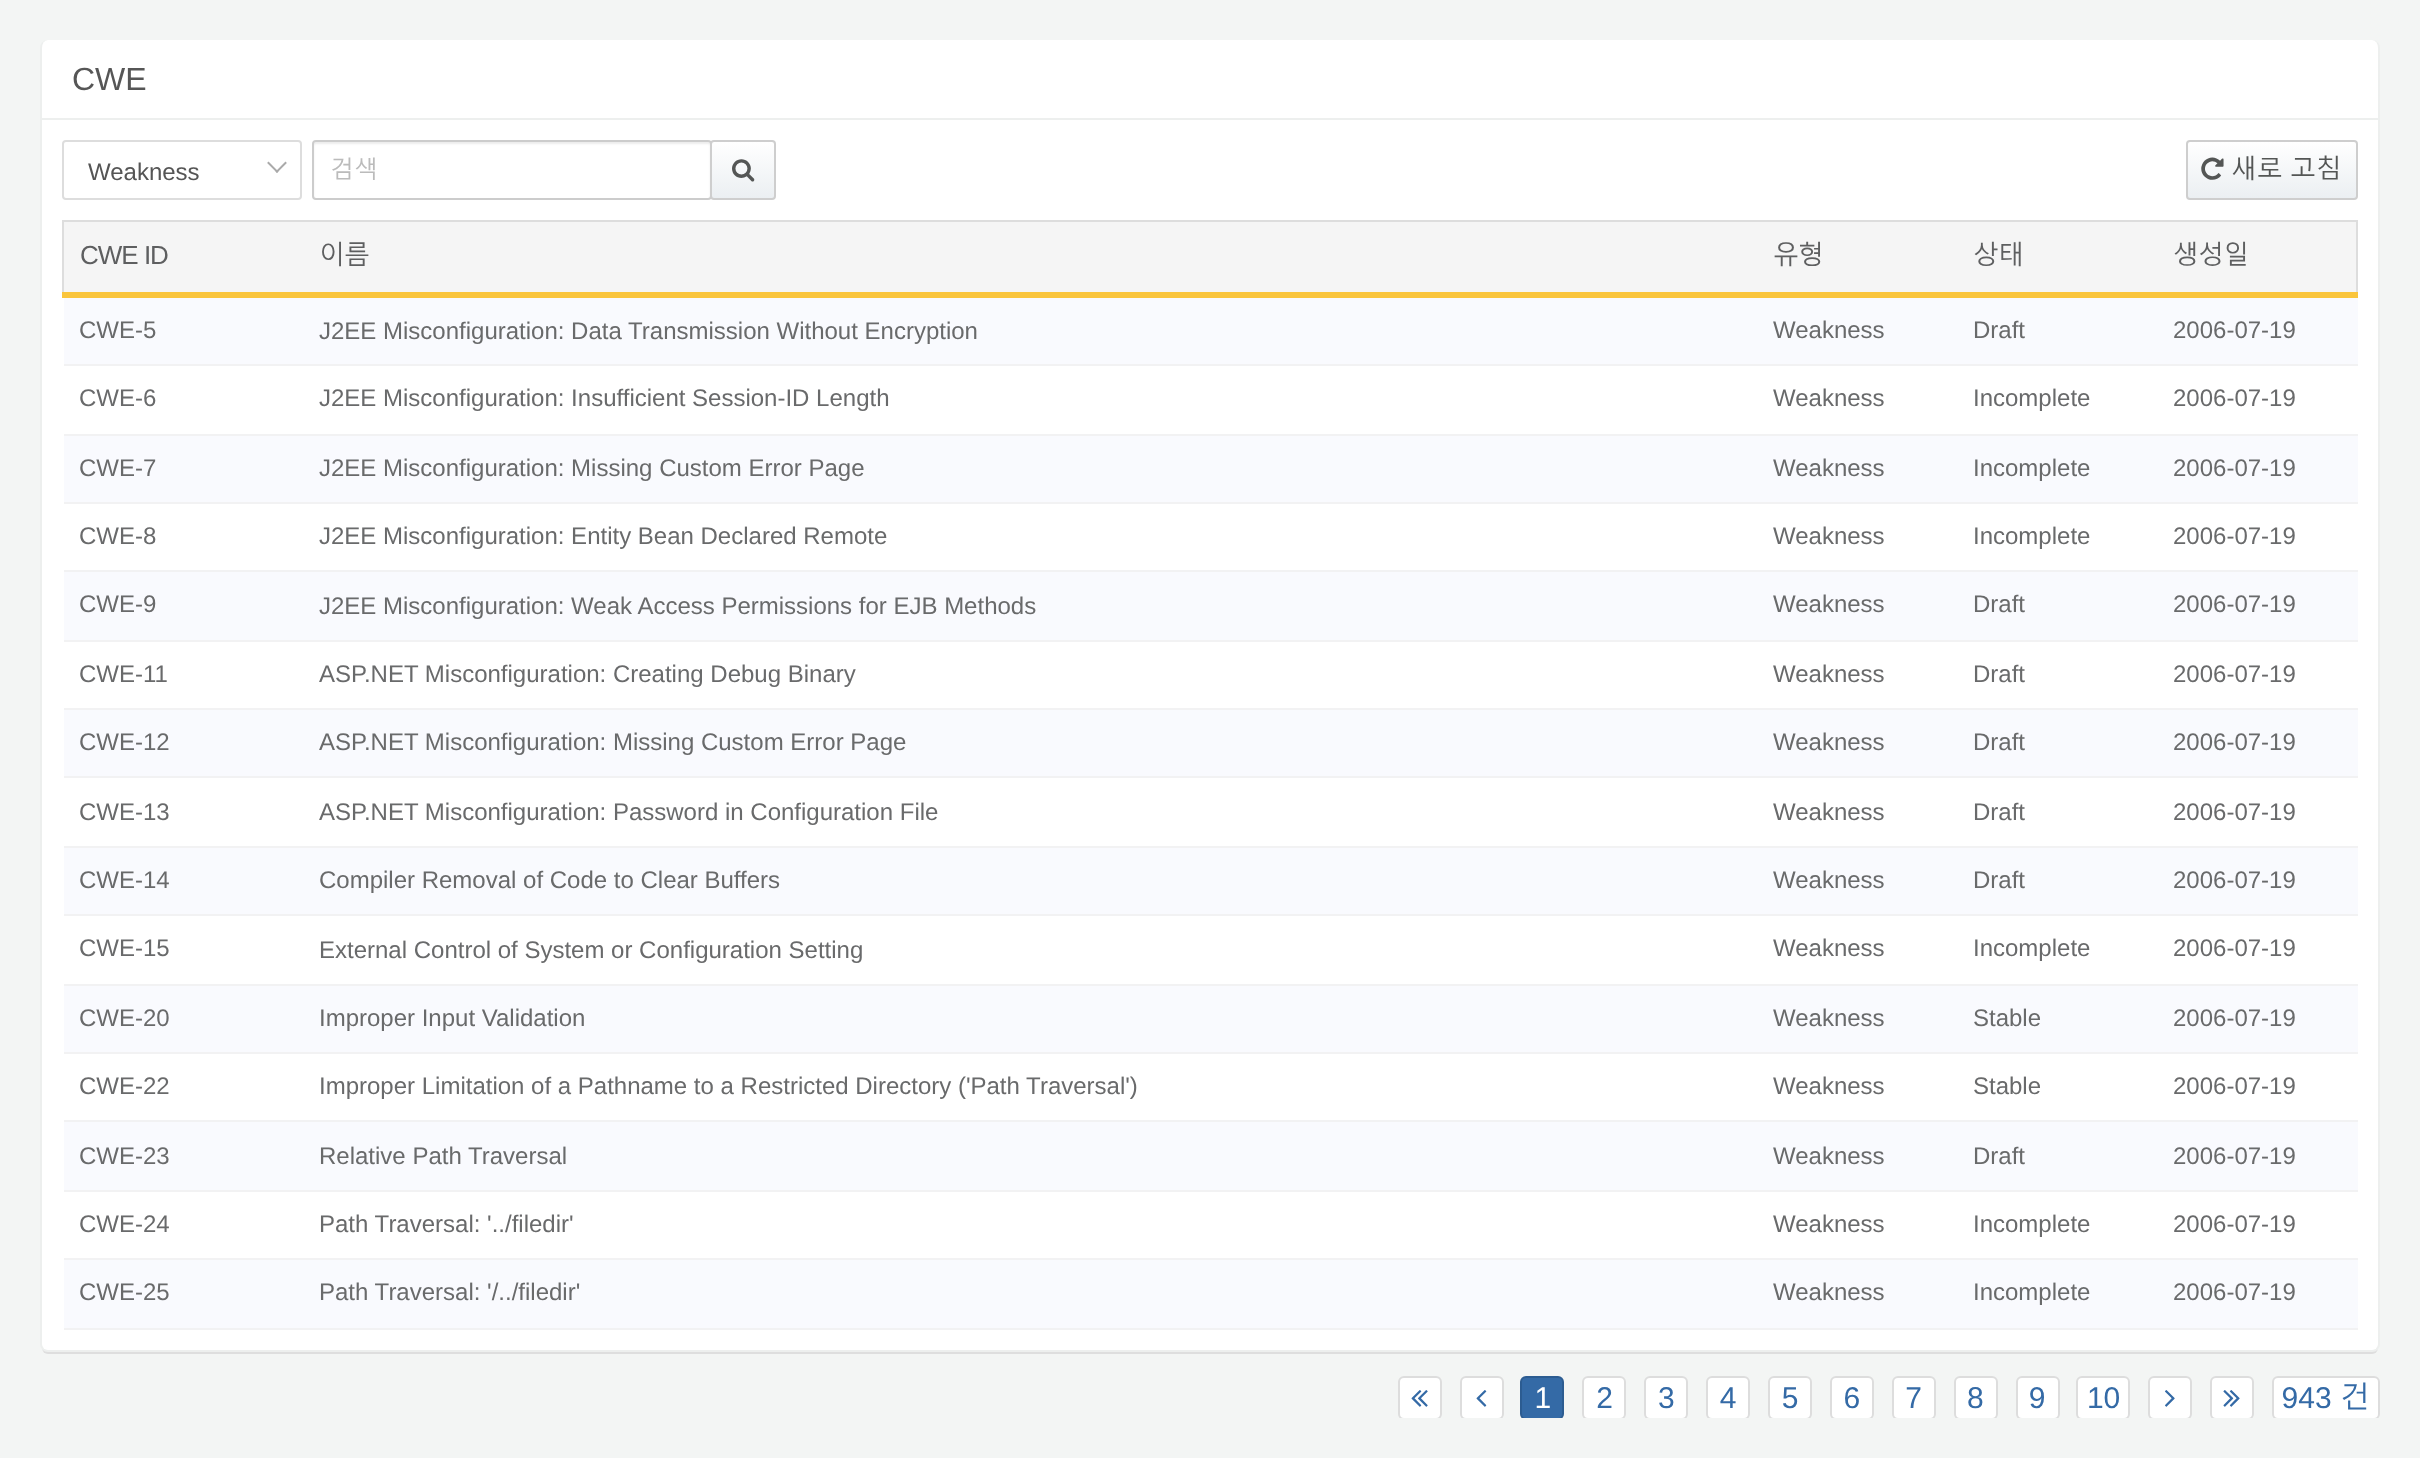The height and width of the screenshot is (1458, 2420).
Task: Open 'Relative Path Traversal' entry
Action: 443,1157
